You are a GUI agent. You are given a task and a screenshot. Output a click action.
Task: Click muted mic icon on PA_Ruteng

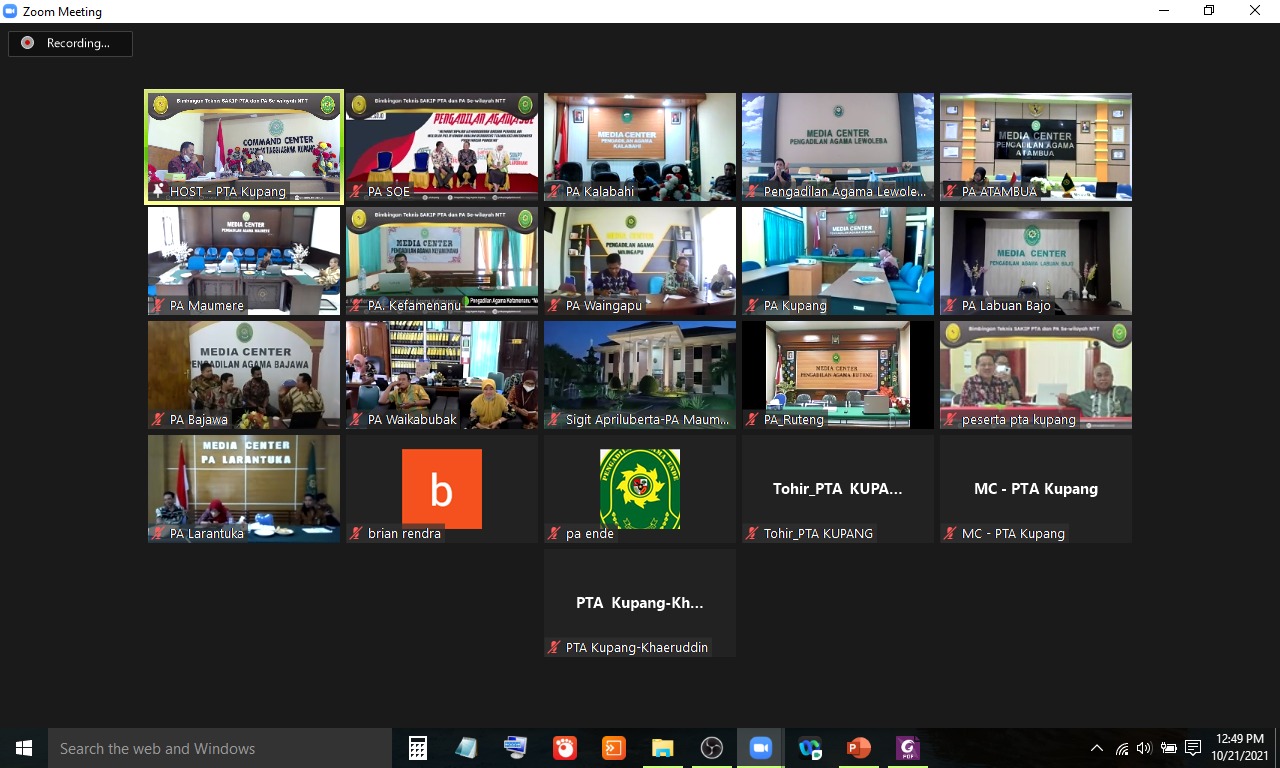click(752, 420)
